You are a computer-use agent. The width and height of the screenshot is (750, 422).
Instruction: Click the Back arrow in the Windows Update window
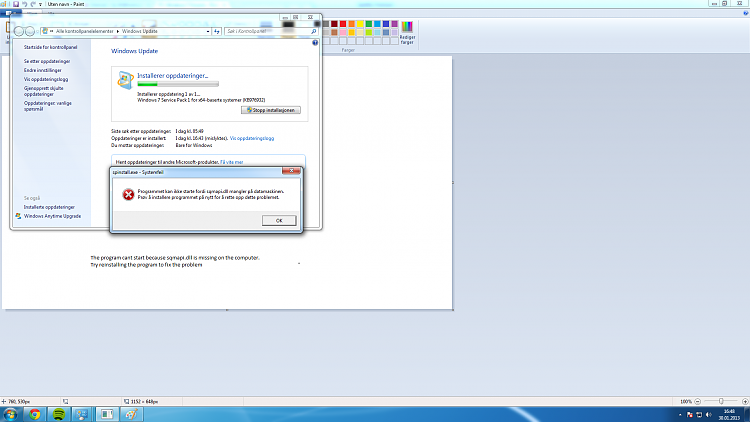click(x=19, y=31)
